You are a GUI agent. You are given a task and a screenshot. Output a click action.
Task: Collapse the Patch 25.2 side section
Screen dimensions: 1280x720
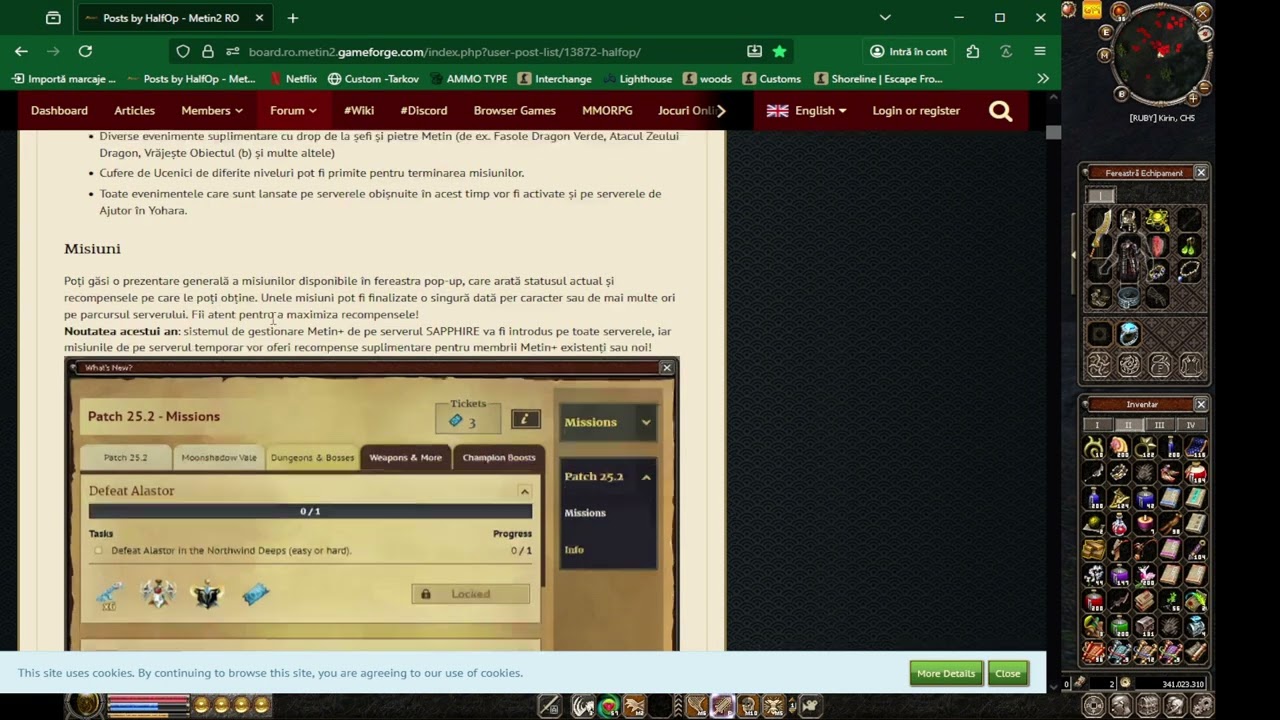pos(646,477)
